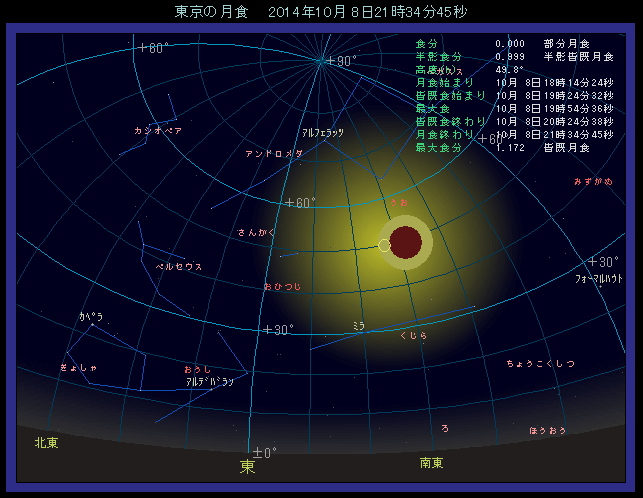Select the アルデバラン star label
The image size is (643, 498).
(x=209, y=382)
